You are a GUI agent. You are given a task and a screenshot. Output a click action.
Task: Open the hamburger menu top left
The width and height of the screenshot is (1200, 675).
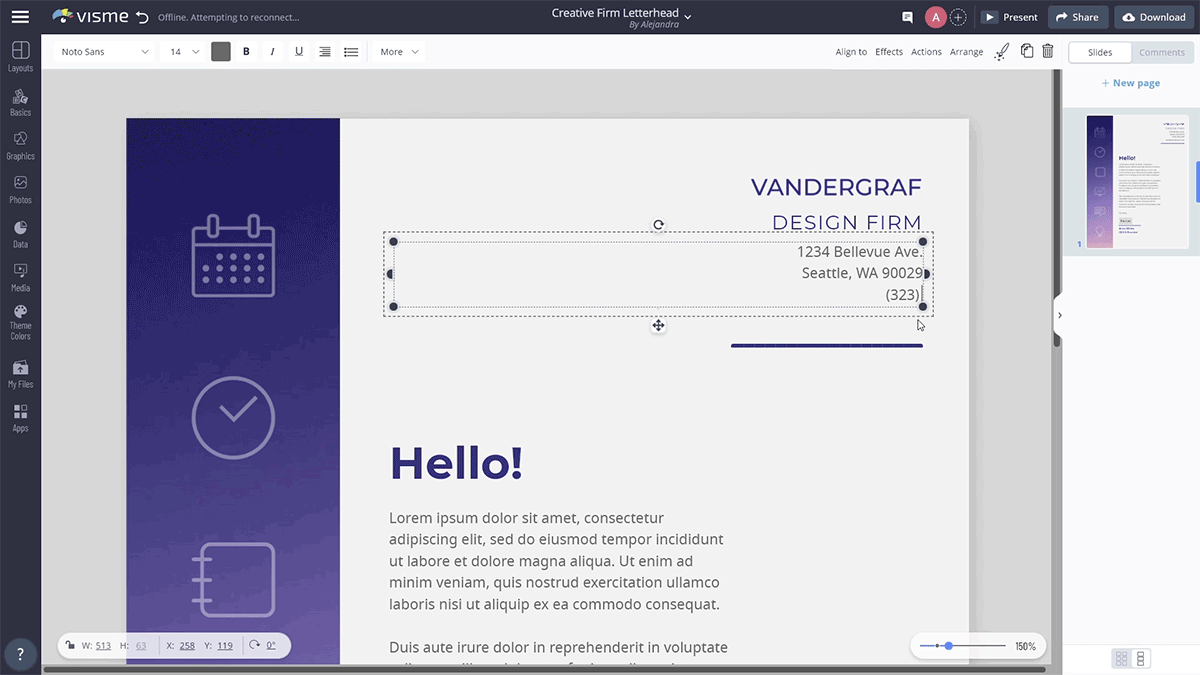[x=20, y=16]
